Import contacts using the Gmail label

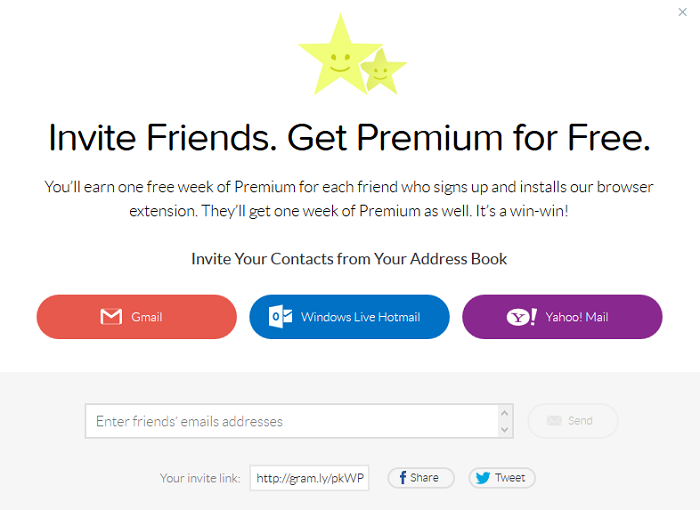click(x=147, y=317)
